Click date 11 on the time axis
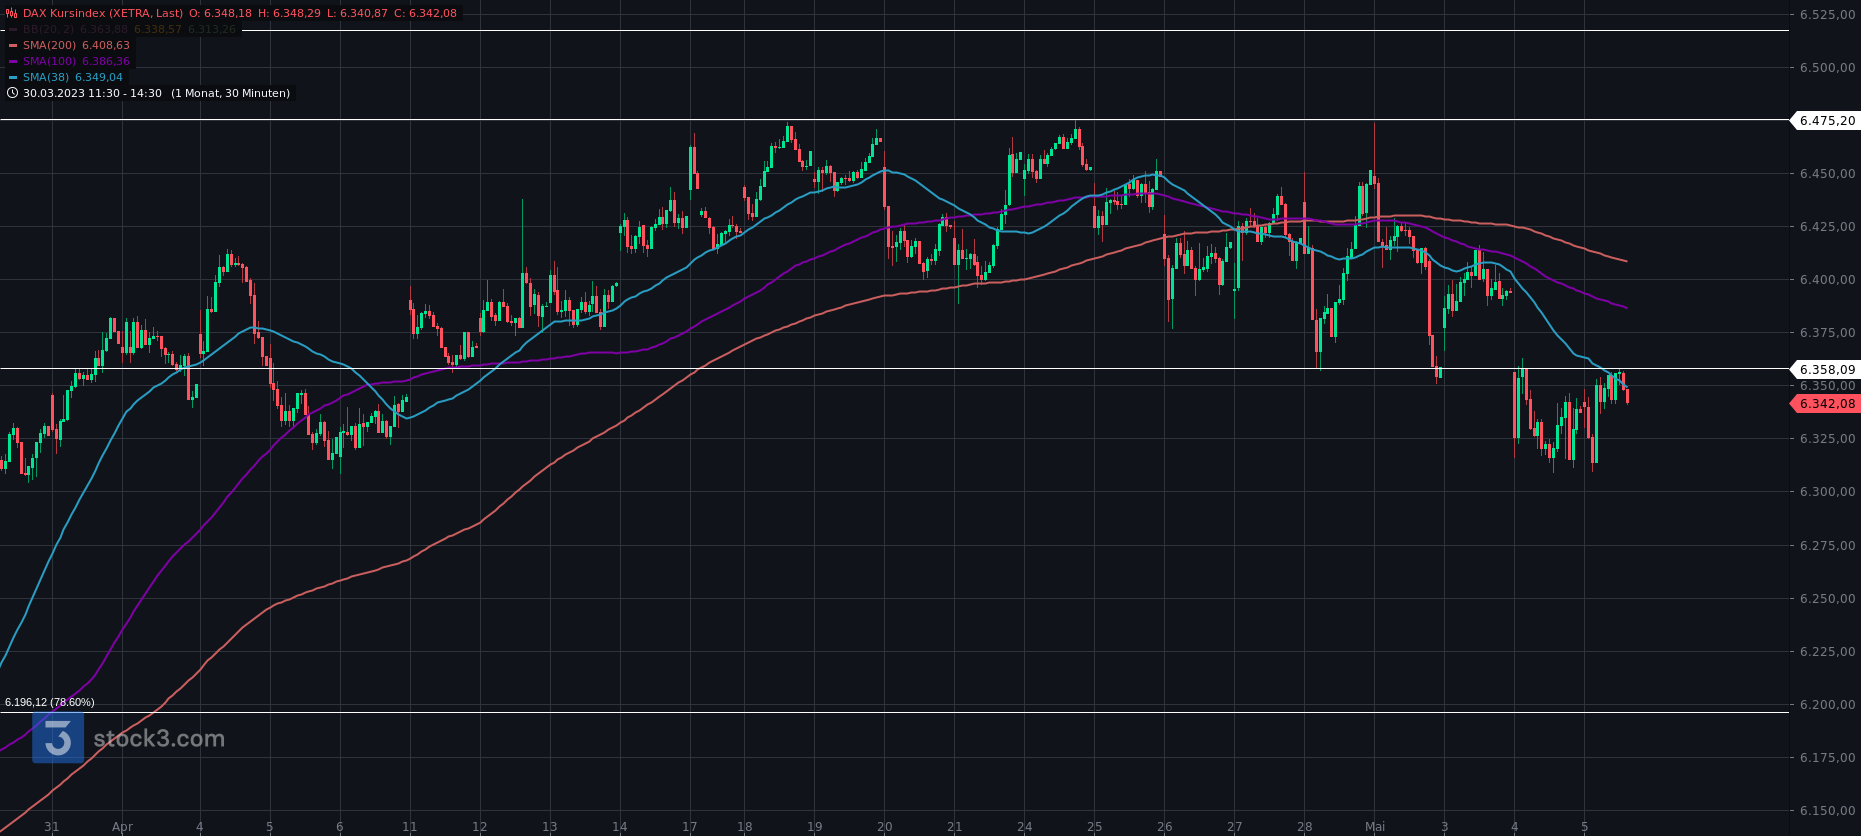Viewport: 1861px width, 836px height. [x=410, y=827]
